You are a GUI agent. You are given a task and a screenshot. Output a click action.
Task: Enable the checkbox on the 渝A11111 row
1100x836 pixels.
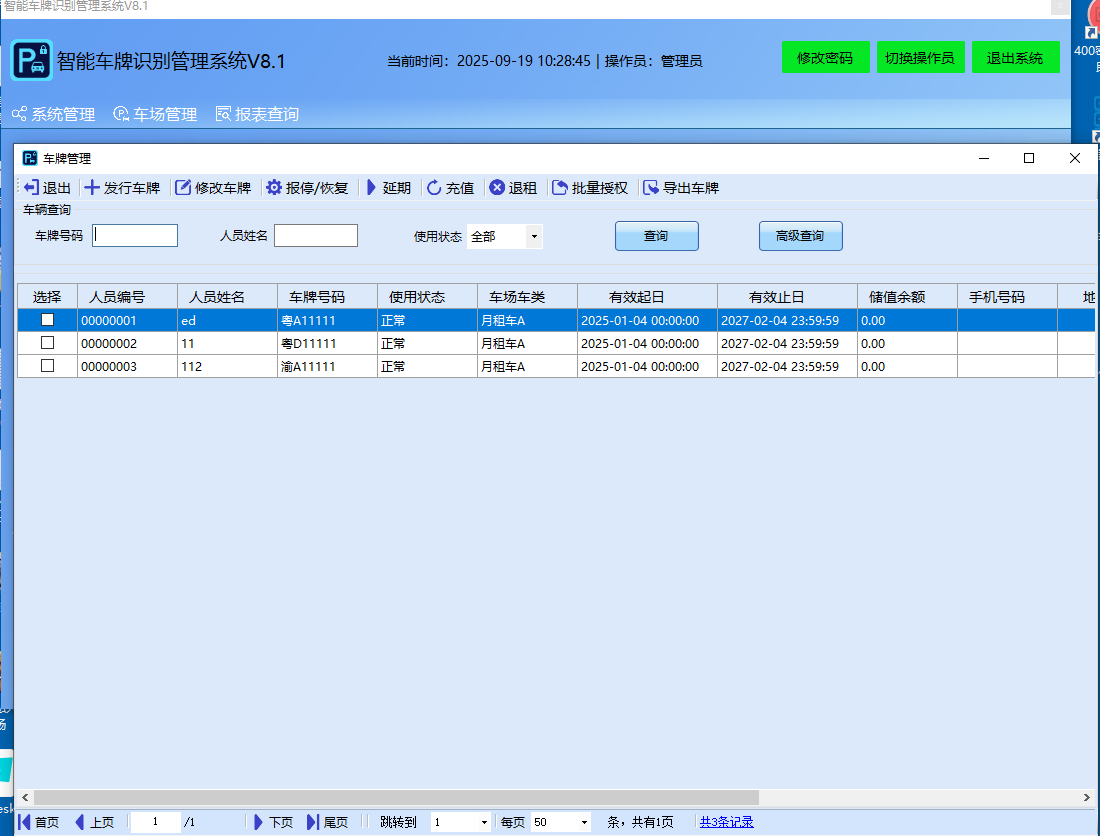[47, 366]
